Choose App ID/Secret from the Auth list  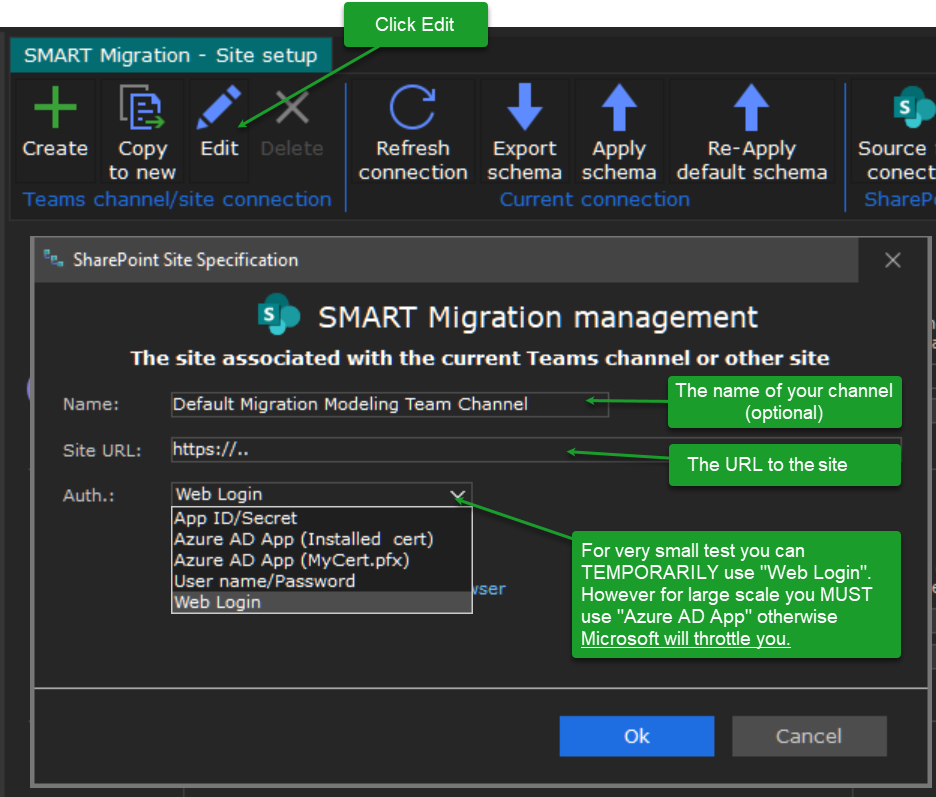point(322,518)
